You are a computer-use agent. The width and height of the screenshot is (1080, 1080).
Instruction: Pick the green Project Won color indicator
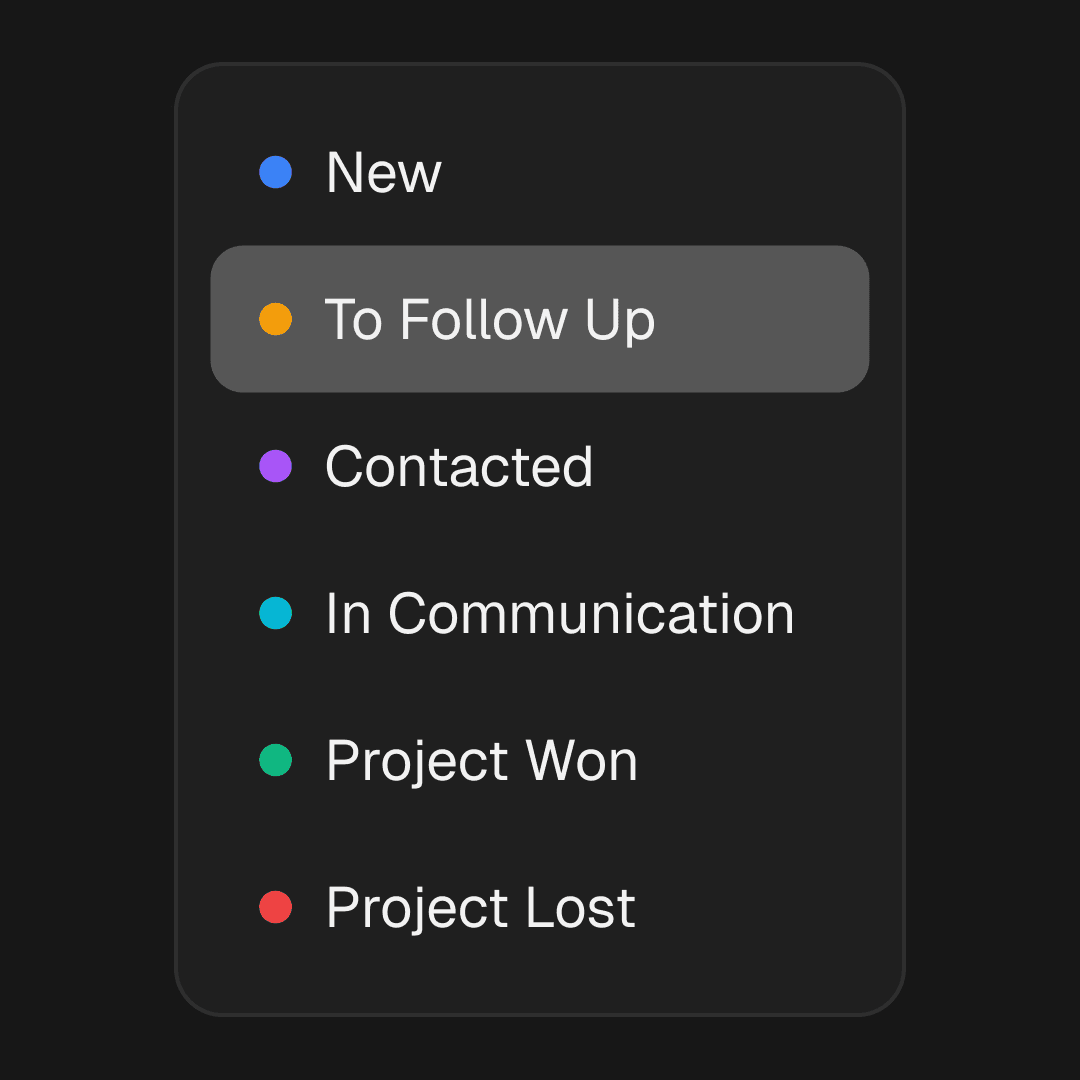click(275, 760)
